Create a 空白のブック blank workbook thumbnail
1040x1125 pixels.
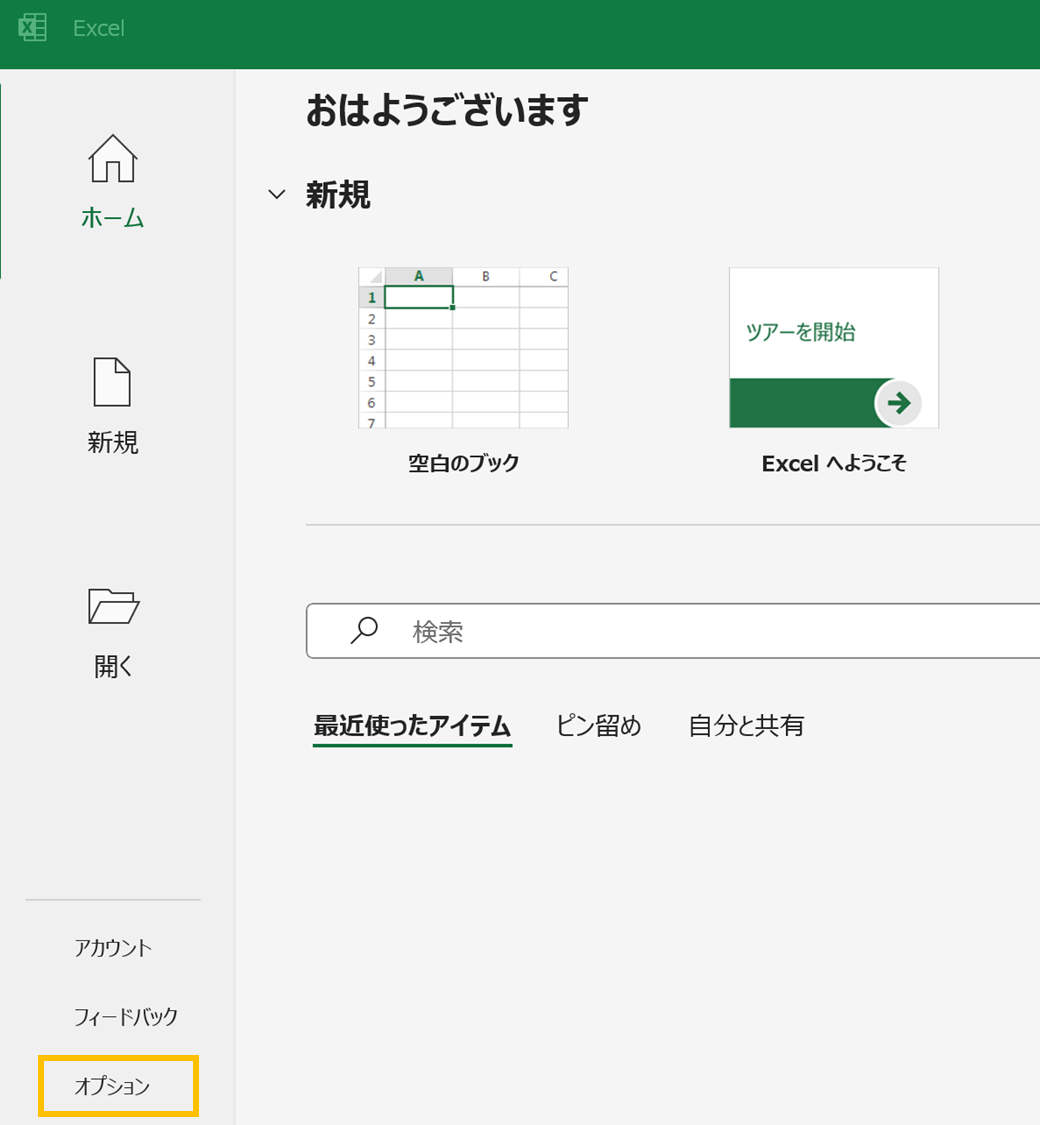pos(463,348)
